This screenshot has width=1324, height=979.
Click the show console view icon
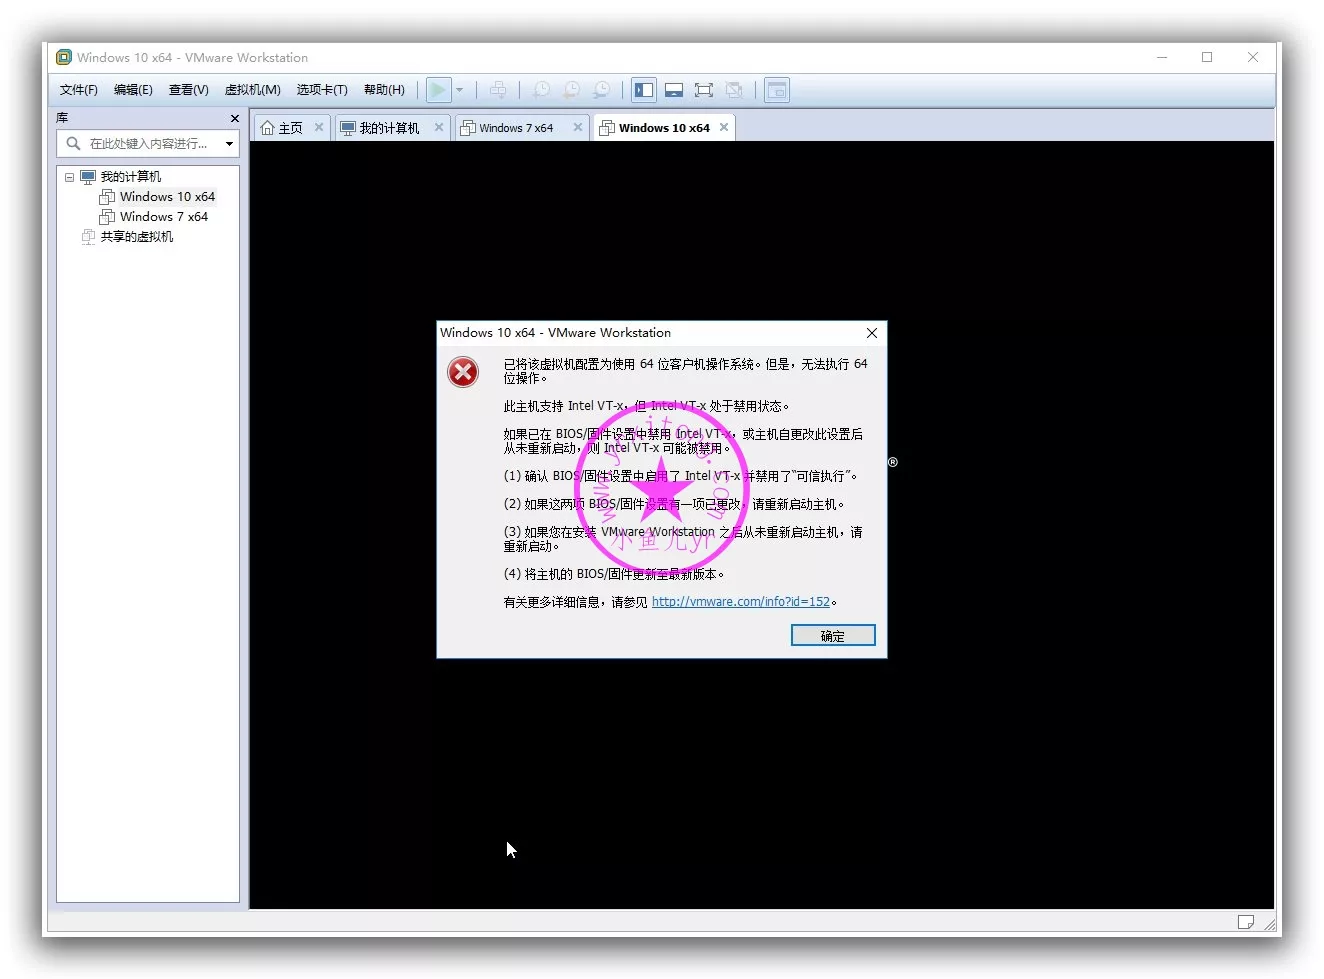777,90
